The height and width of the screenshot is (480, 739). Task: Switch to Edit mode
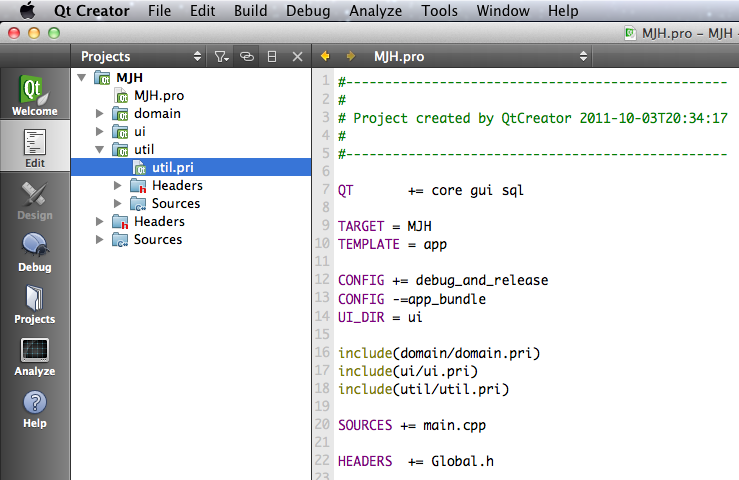coord(34,147)
